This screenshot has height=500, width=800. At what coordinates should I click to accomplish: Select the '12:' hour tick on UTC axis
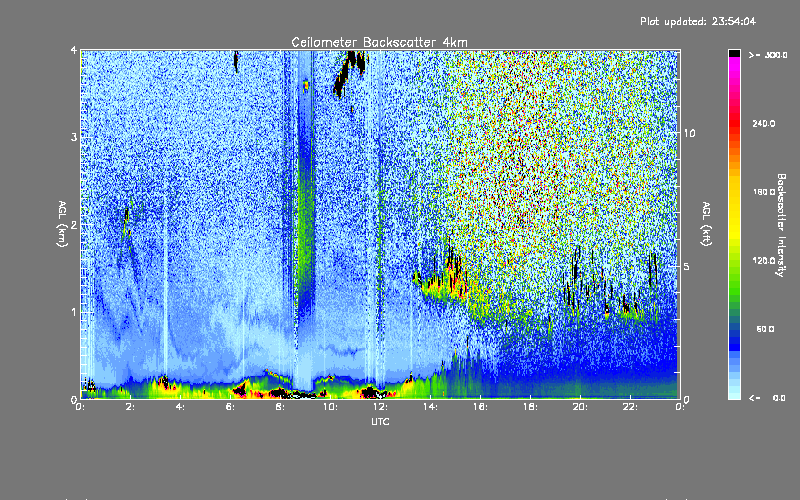pos(380,407)
